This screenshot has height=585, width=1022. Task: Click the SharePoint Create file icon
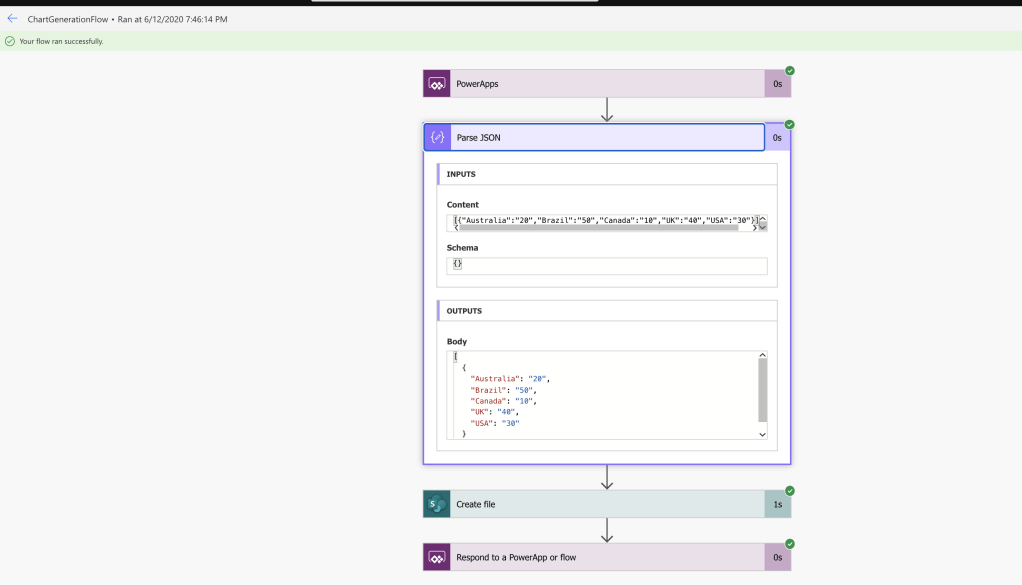pyautogui.click(x=437, y=504)
